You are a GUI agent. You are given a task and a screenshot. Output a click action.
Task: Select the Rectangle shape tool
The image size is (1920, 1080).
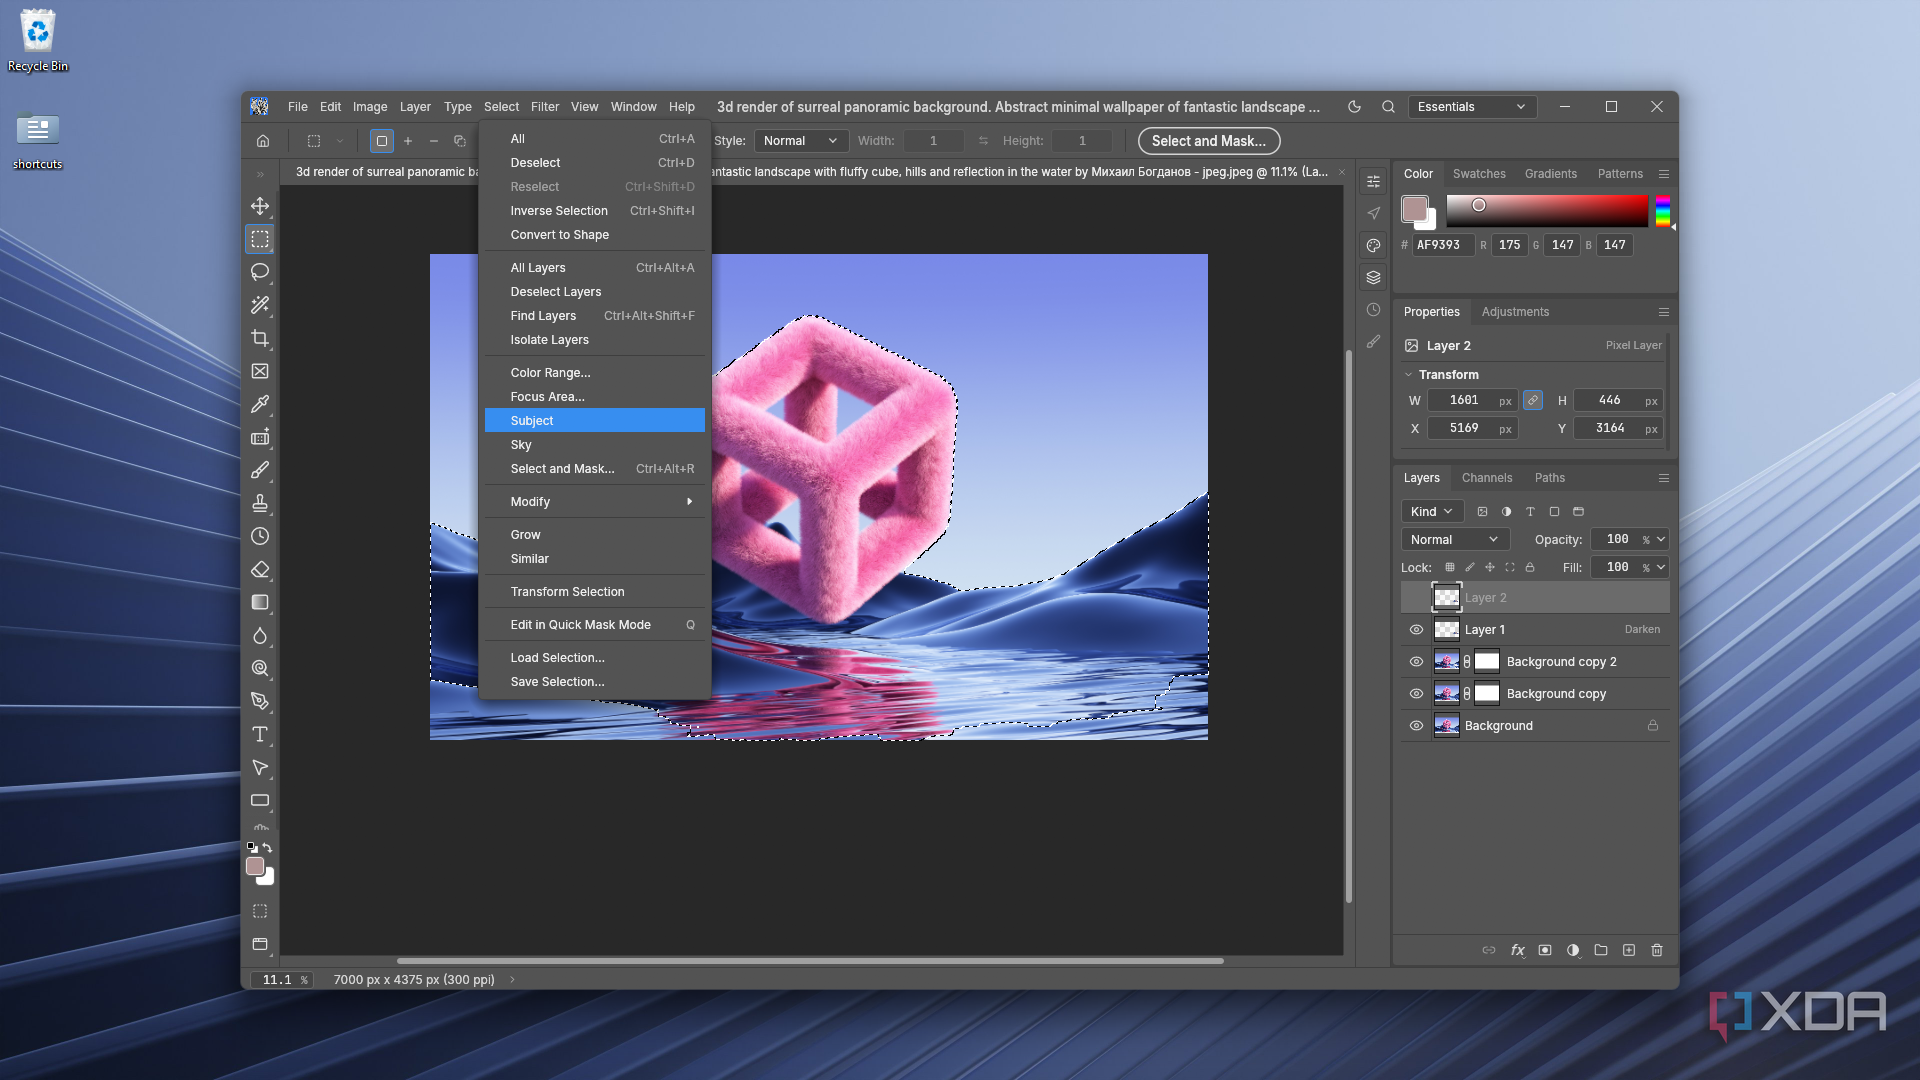coord(260,800)
